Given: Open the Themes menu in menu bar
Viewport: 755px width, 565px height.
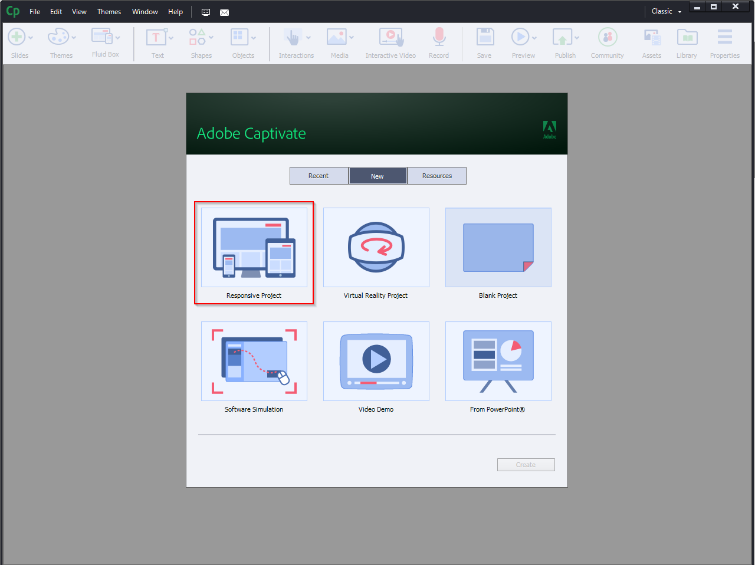Looking at the screenshot, I should click(109, 12).
